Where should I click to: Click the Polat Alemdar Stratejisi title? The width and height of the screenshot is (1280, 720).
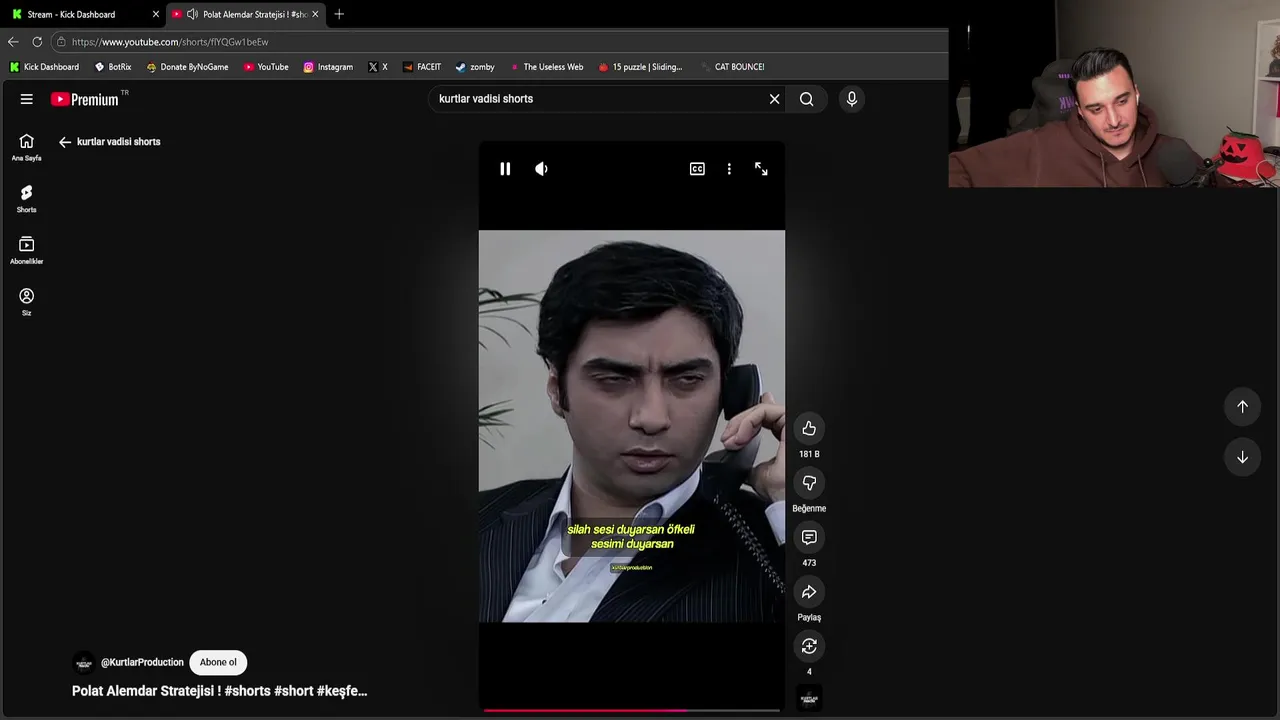click(219, 691)
